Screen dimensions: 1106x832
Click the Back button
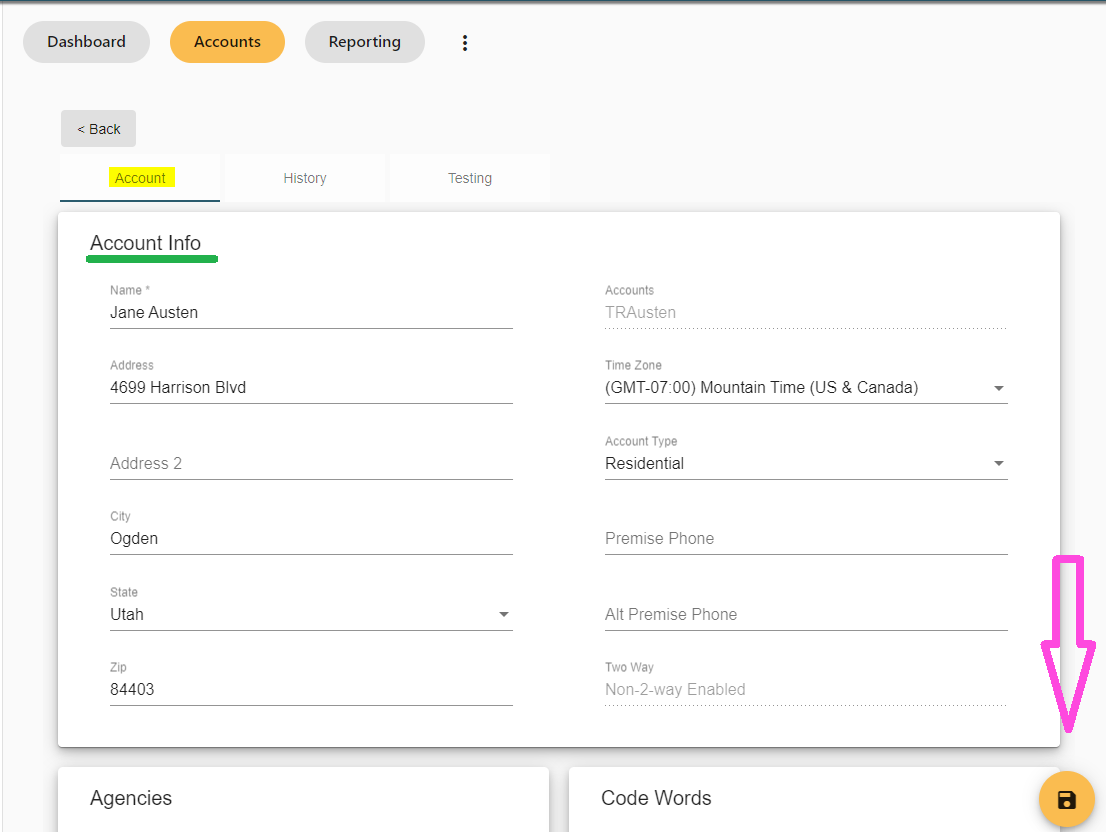98,129
